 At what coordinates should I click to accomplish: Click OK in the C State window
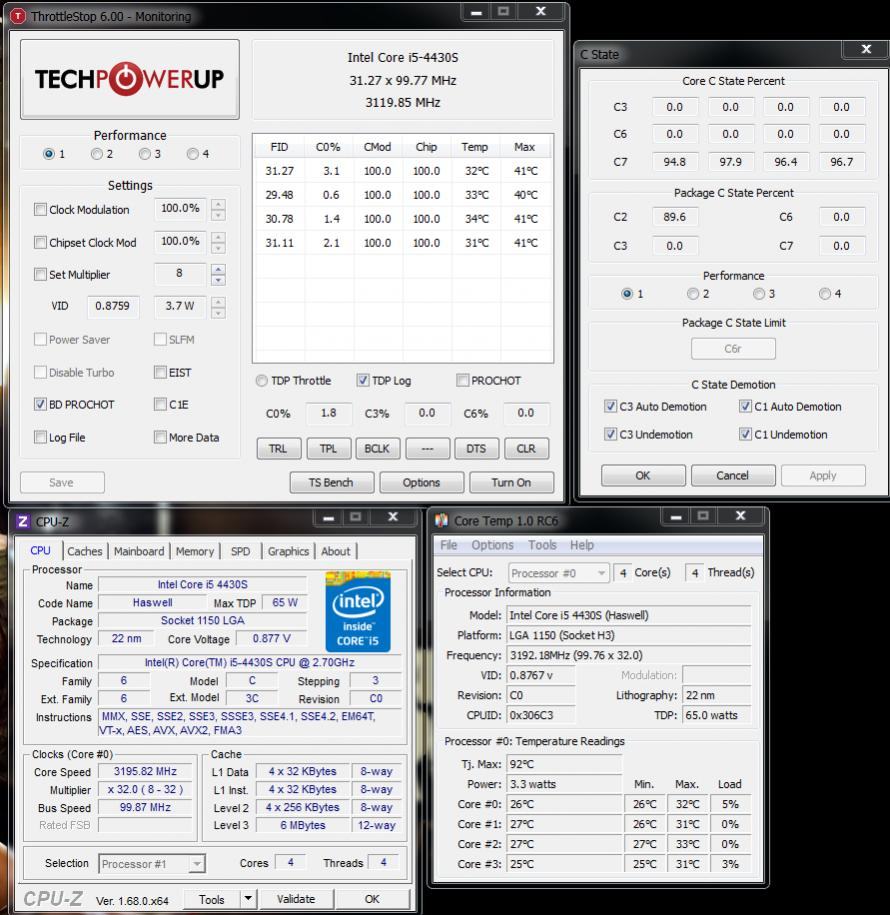pyautogui.click(x=643, y=476)
